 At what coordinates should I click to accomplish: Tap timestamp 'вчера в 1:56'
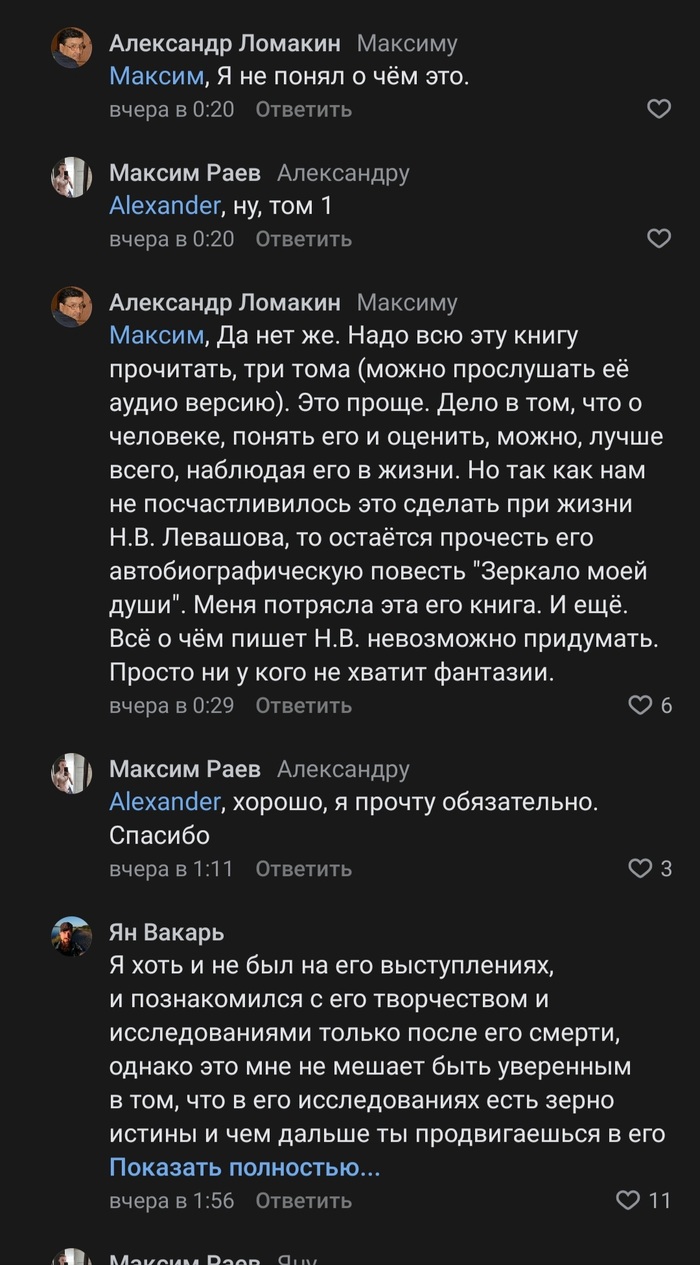(x=171, y=1200)
